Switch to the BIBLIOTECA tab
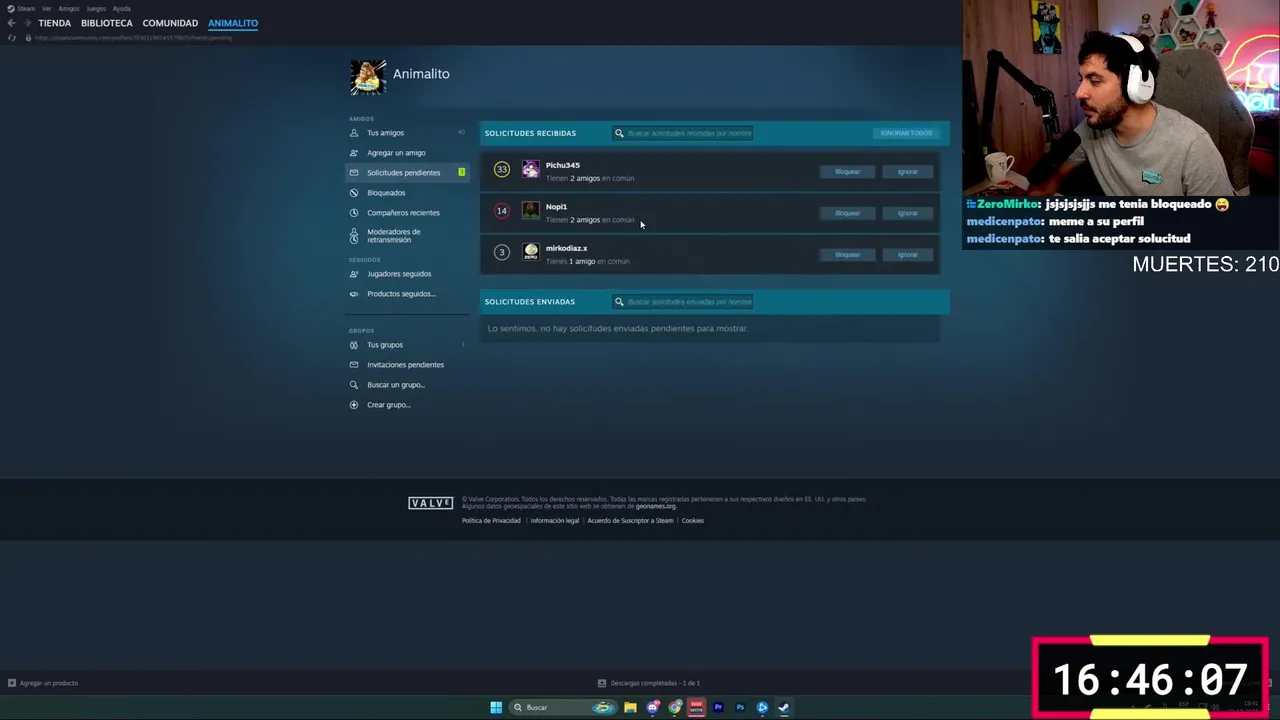This screenshot has height=720, width=1280. coord(107,23)
